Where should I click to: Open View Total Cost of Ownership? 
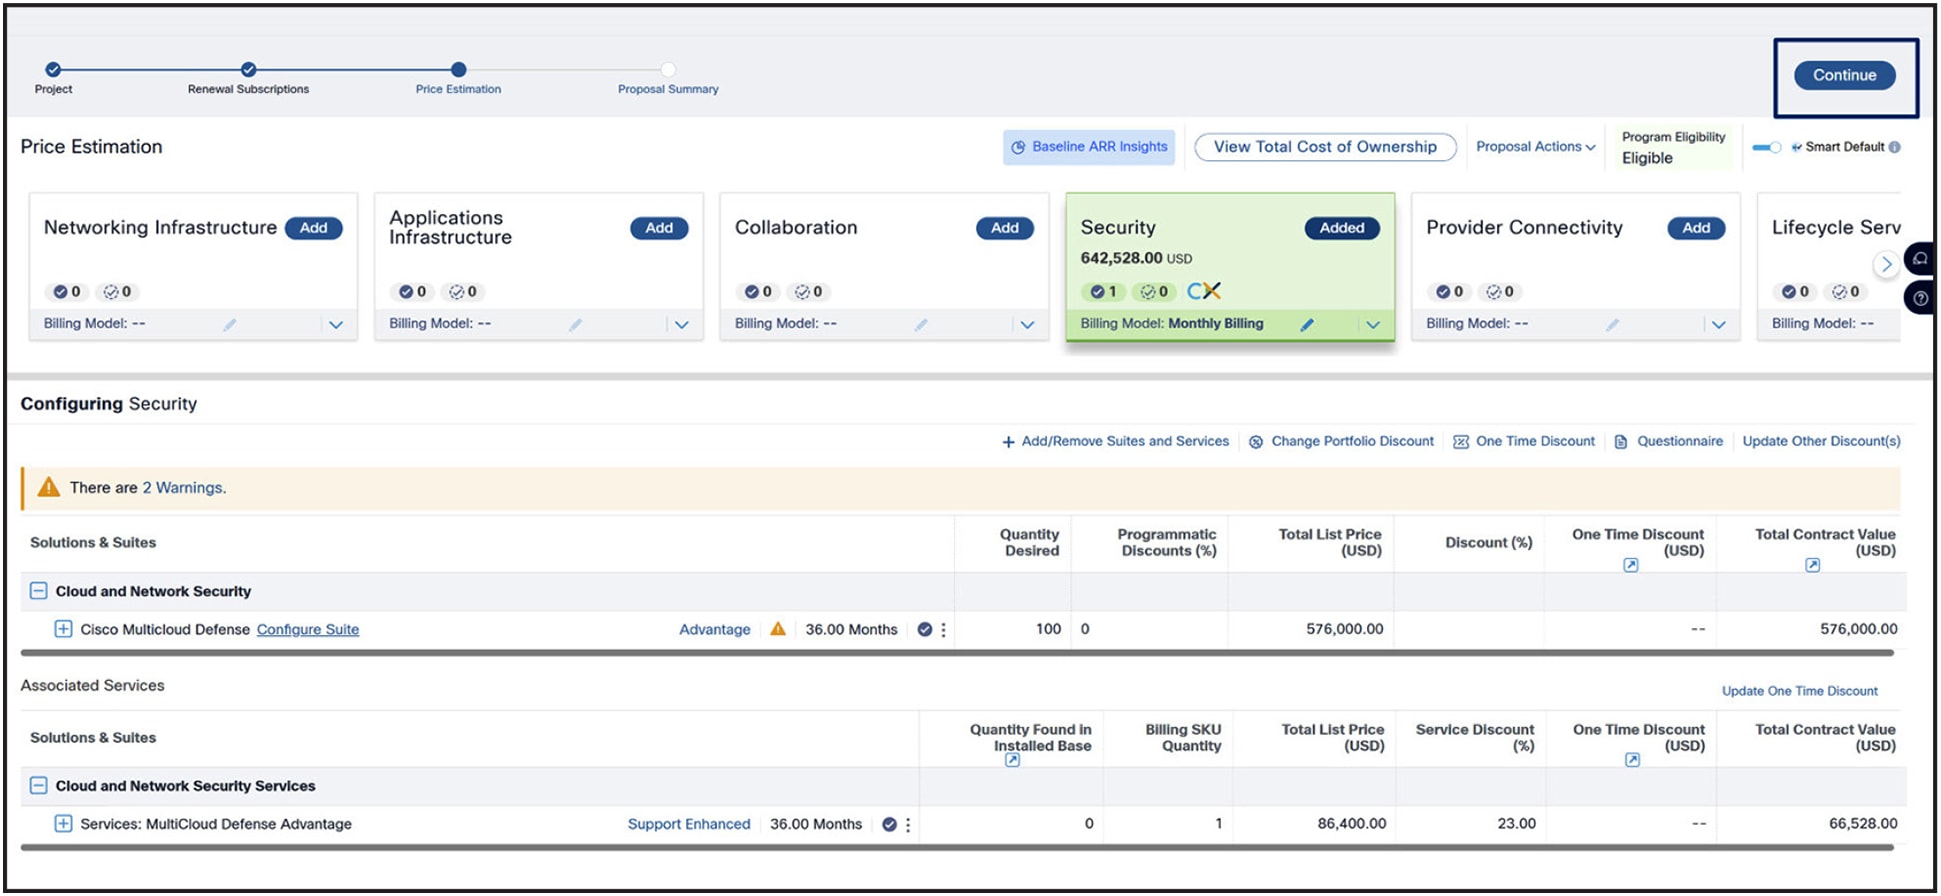coord(1325,147)
